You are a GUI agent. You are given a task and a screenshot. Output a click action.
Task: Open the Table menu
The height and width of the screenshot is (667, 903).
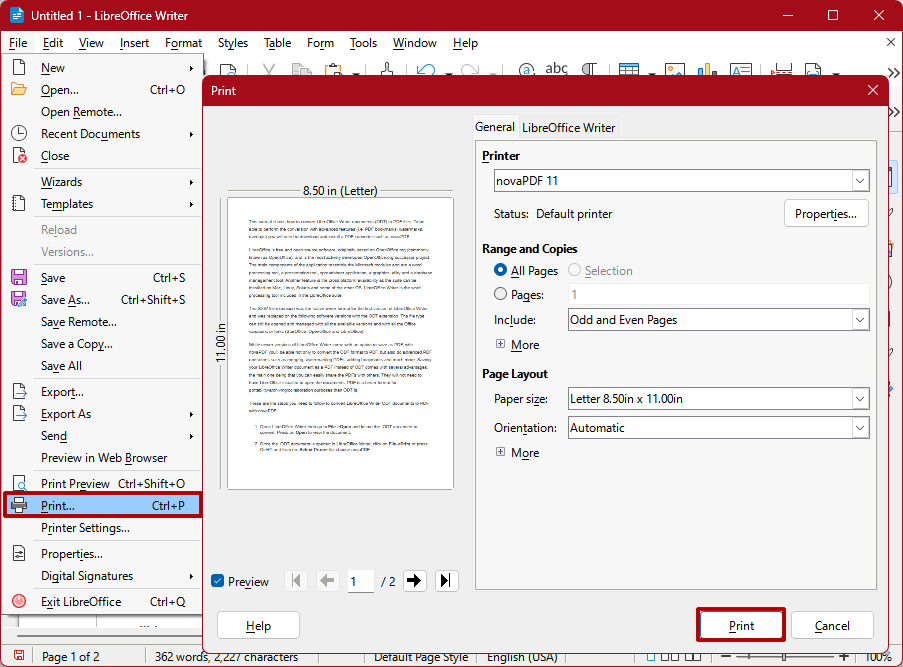277,43
